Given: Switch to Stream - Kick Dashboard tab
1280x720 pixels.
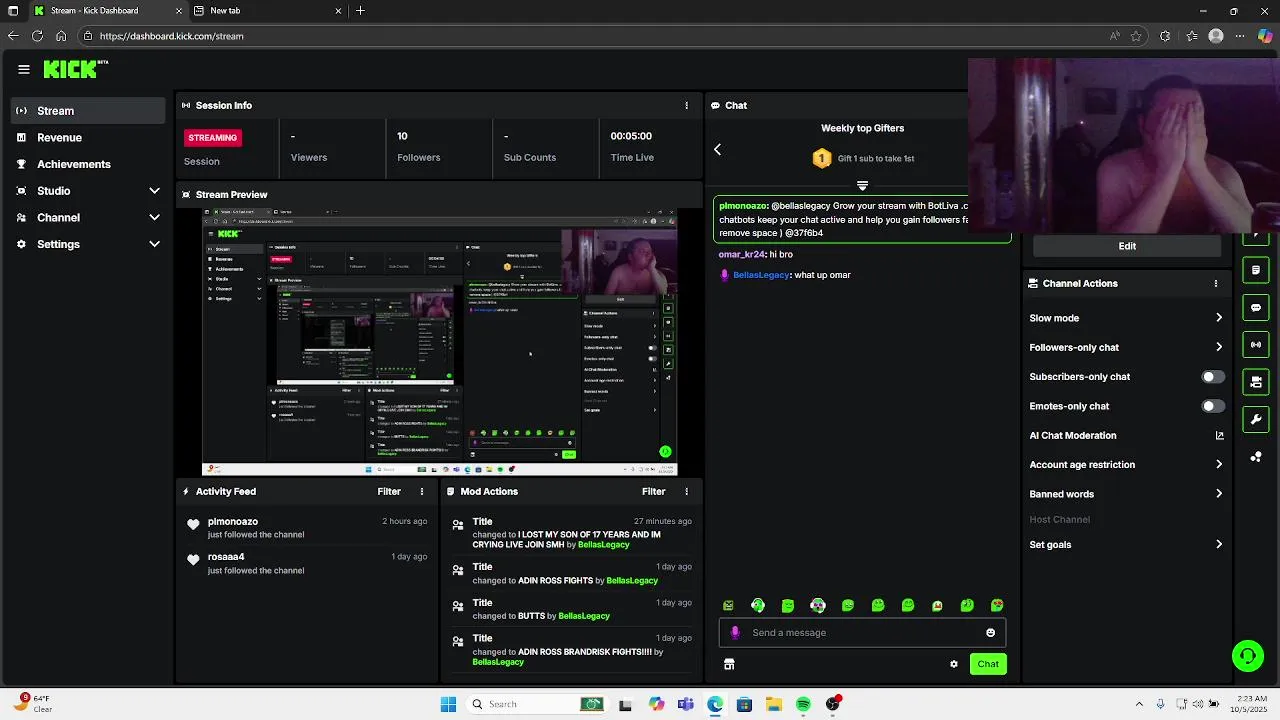Looking at the screenshot, I should click(107, 11).
